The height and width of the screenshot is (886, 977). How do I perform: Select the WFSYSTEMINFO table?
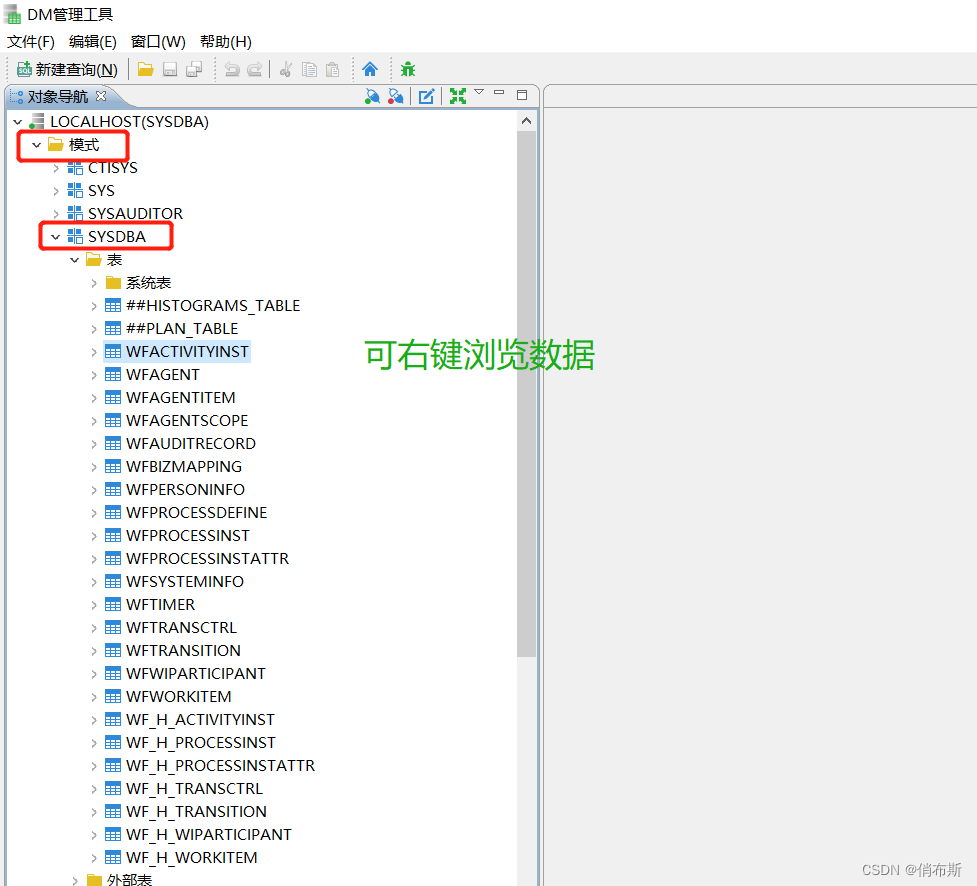click(x=184, y=582)
